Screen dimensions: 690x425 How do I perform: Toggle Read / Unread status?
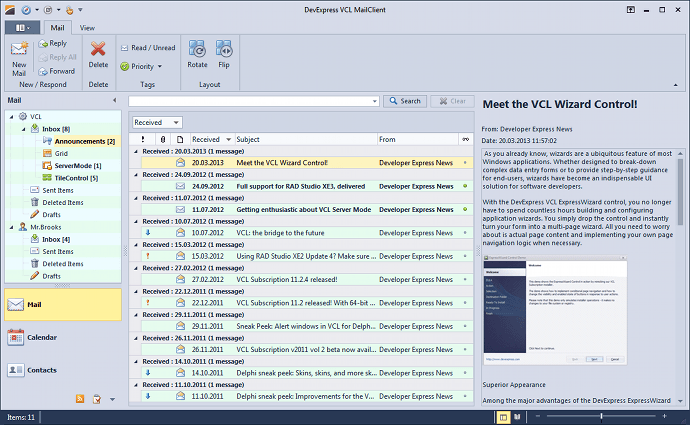pos(148,48)
